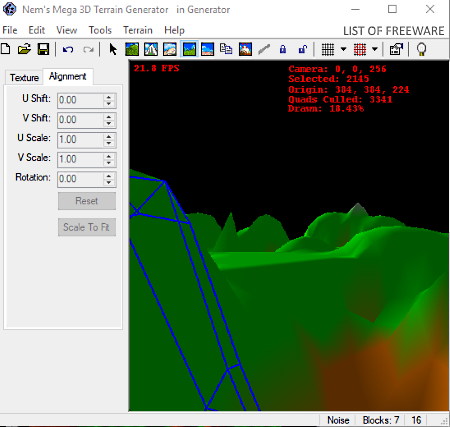The width and height of the screenshot is (450, 427).
Task: Click the Rotation value field
Action: (80, 179)
